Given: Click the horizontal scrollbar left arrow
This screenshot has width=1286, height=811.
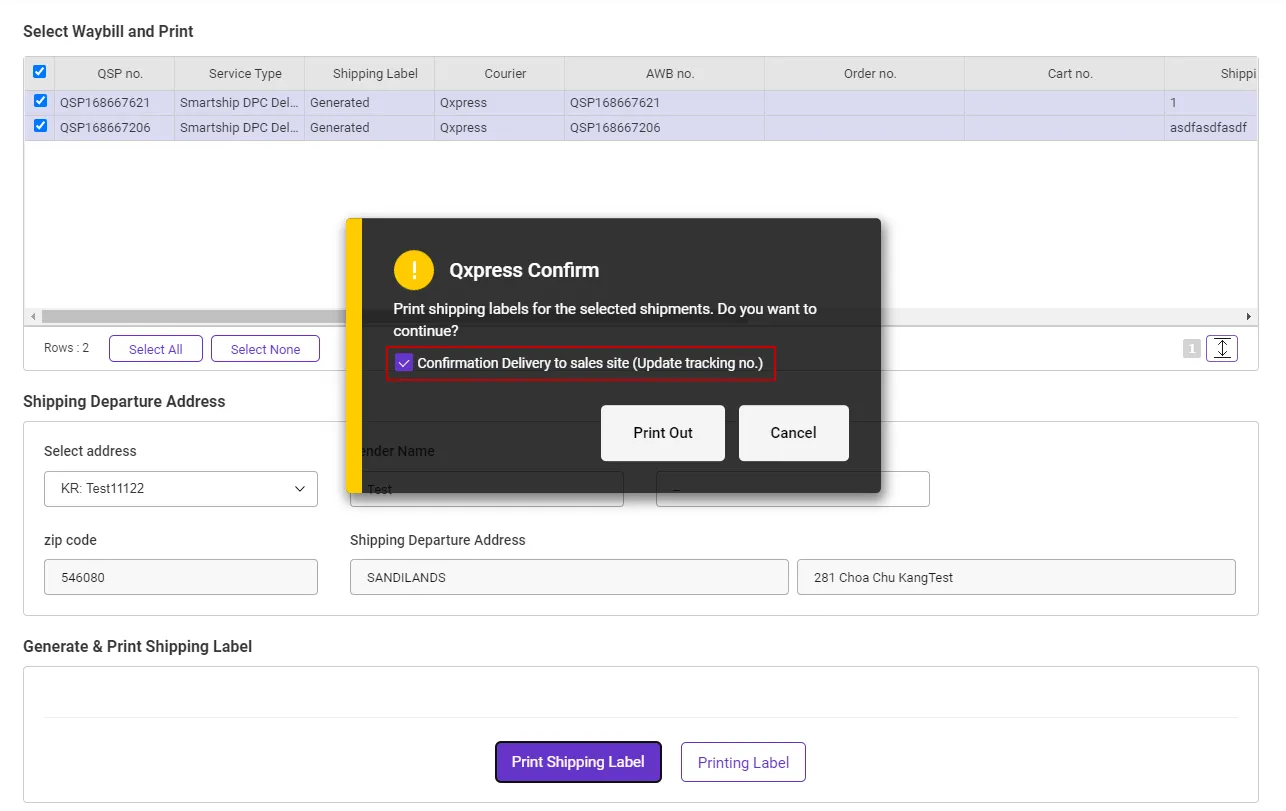Looking at the screenshot, I should pos(33,316).
